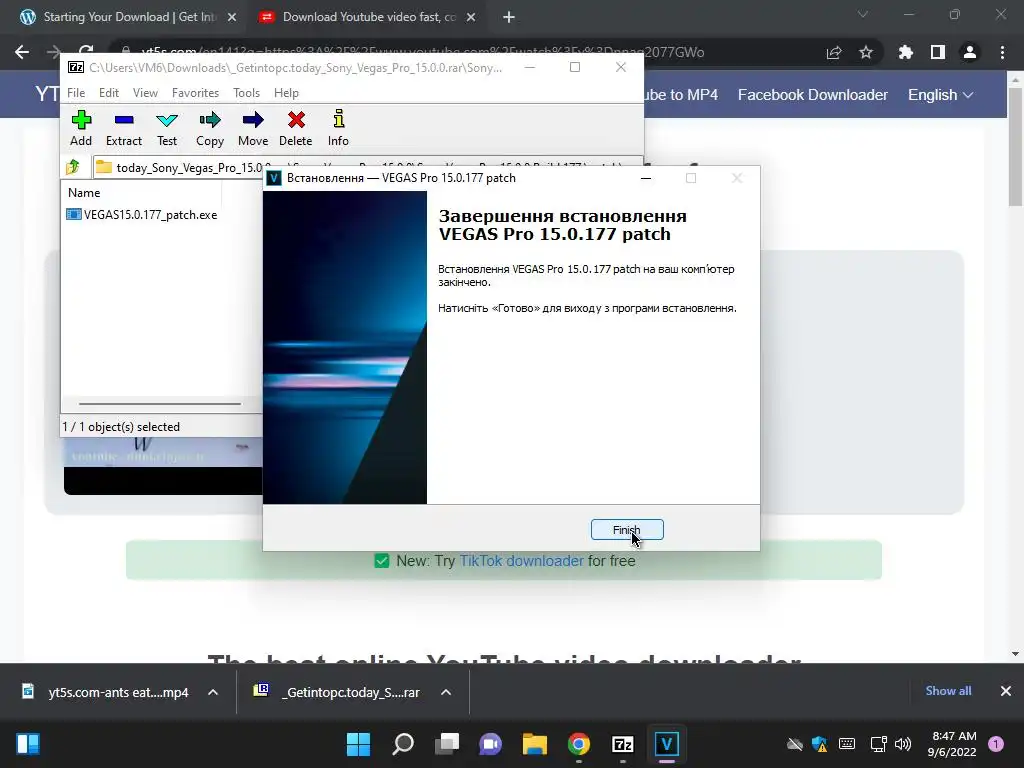Switch to 7-Zip via the taskbar
The width and height of the screenshot is (1024, 768).
[x=622, y=744]
